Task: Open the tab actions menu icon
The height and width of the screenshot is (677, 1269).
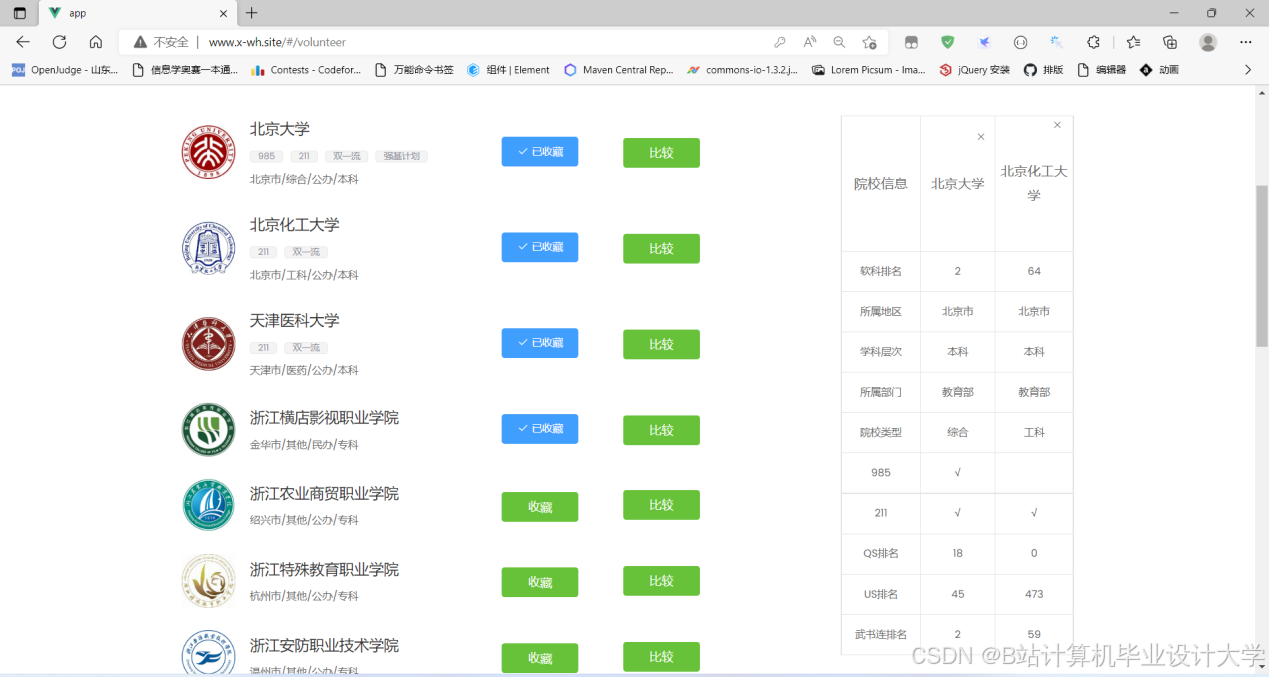Action: [19, 13]
